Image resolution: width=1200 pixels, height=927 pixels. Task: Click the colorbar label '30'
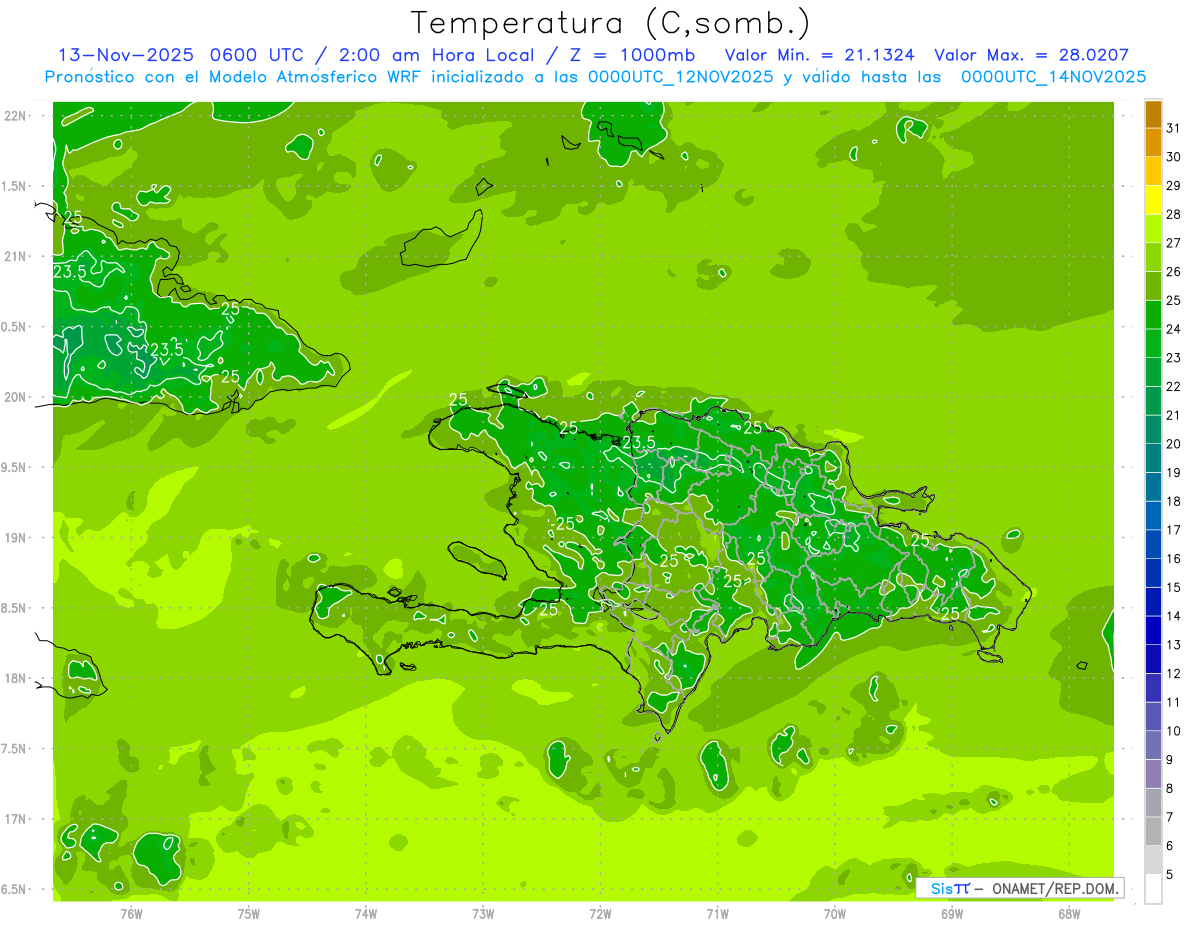1174,157
